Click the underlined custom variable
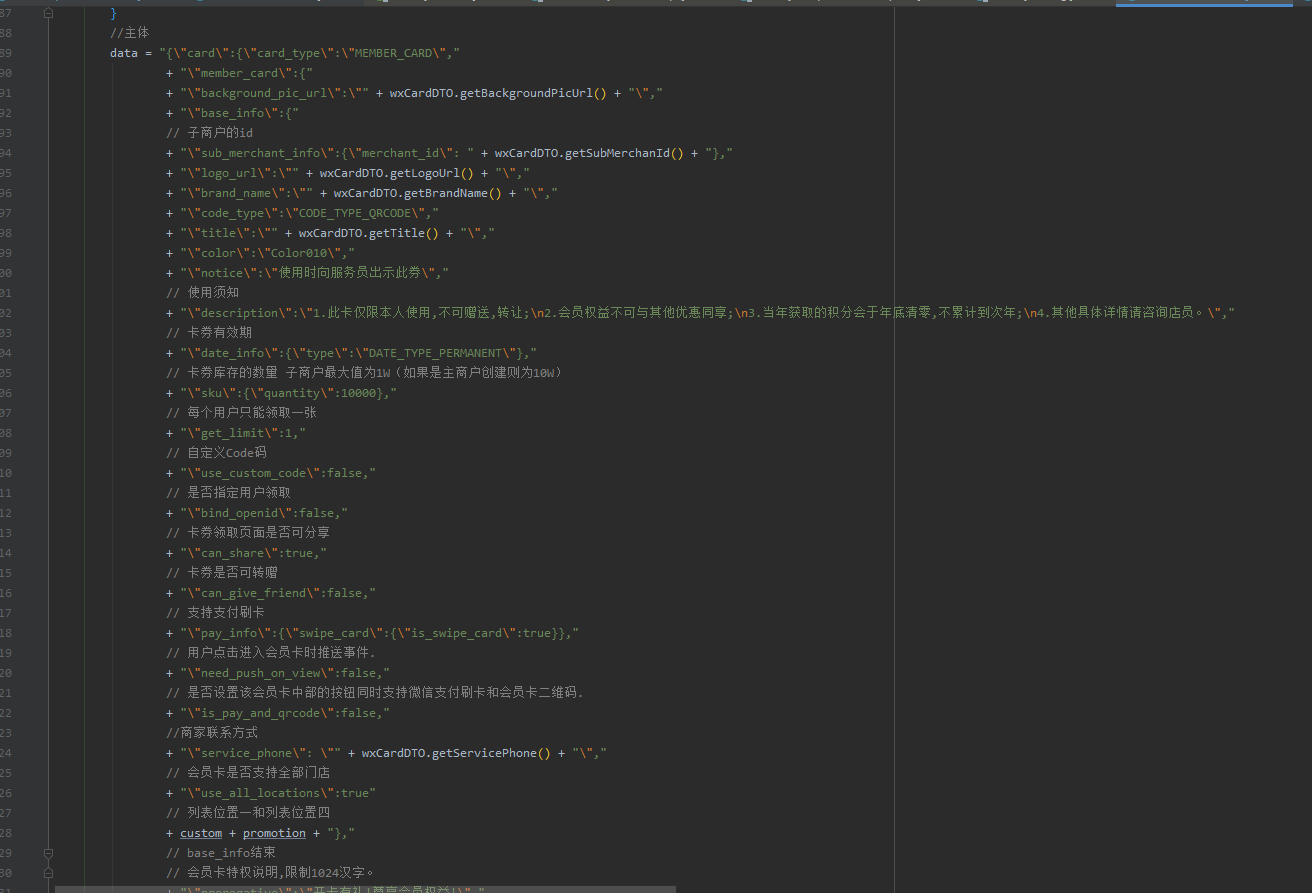This screenshot has width=1312, height=893. [x=201, y=833]
